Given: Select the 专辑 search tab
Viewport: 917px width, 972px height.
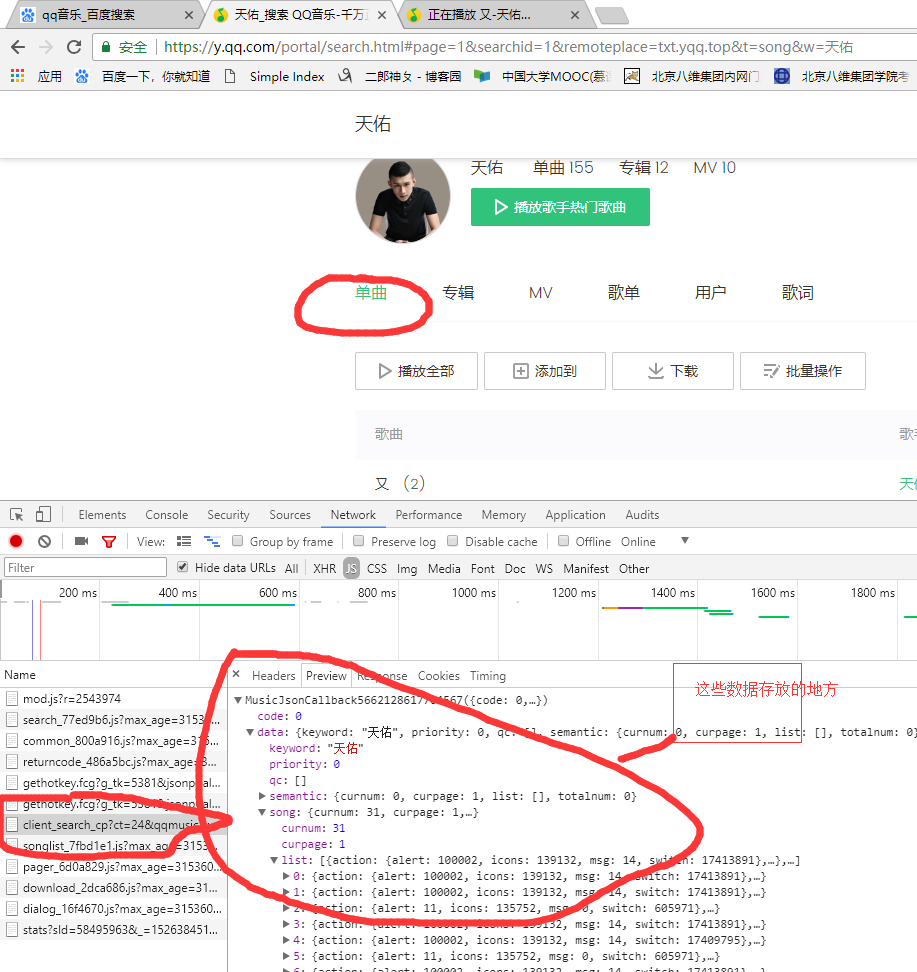Looking at the screenshot, I should pos(458,293).
